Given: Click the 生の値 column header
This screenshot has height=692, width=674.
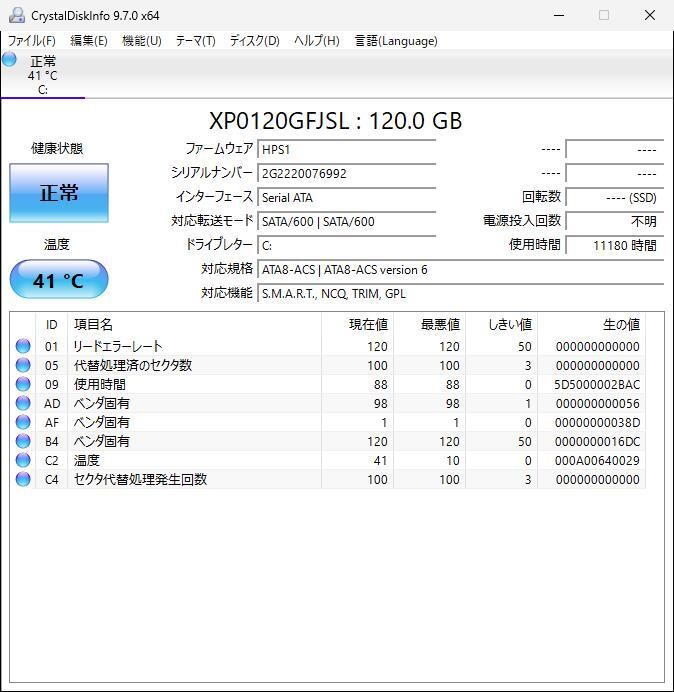Looking at the screenshot, I should [x=591, y=325].
